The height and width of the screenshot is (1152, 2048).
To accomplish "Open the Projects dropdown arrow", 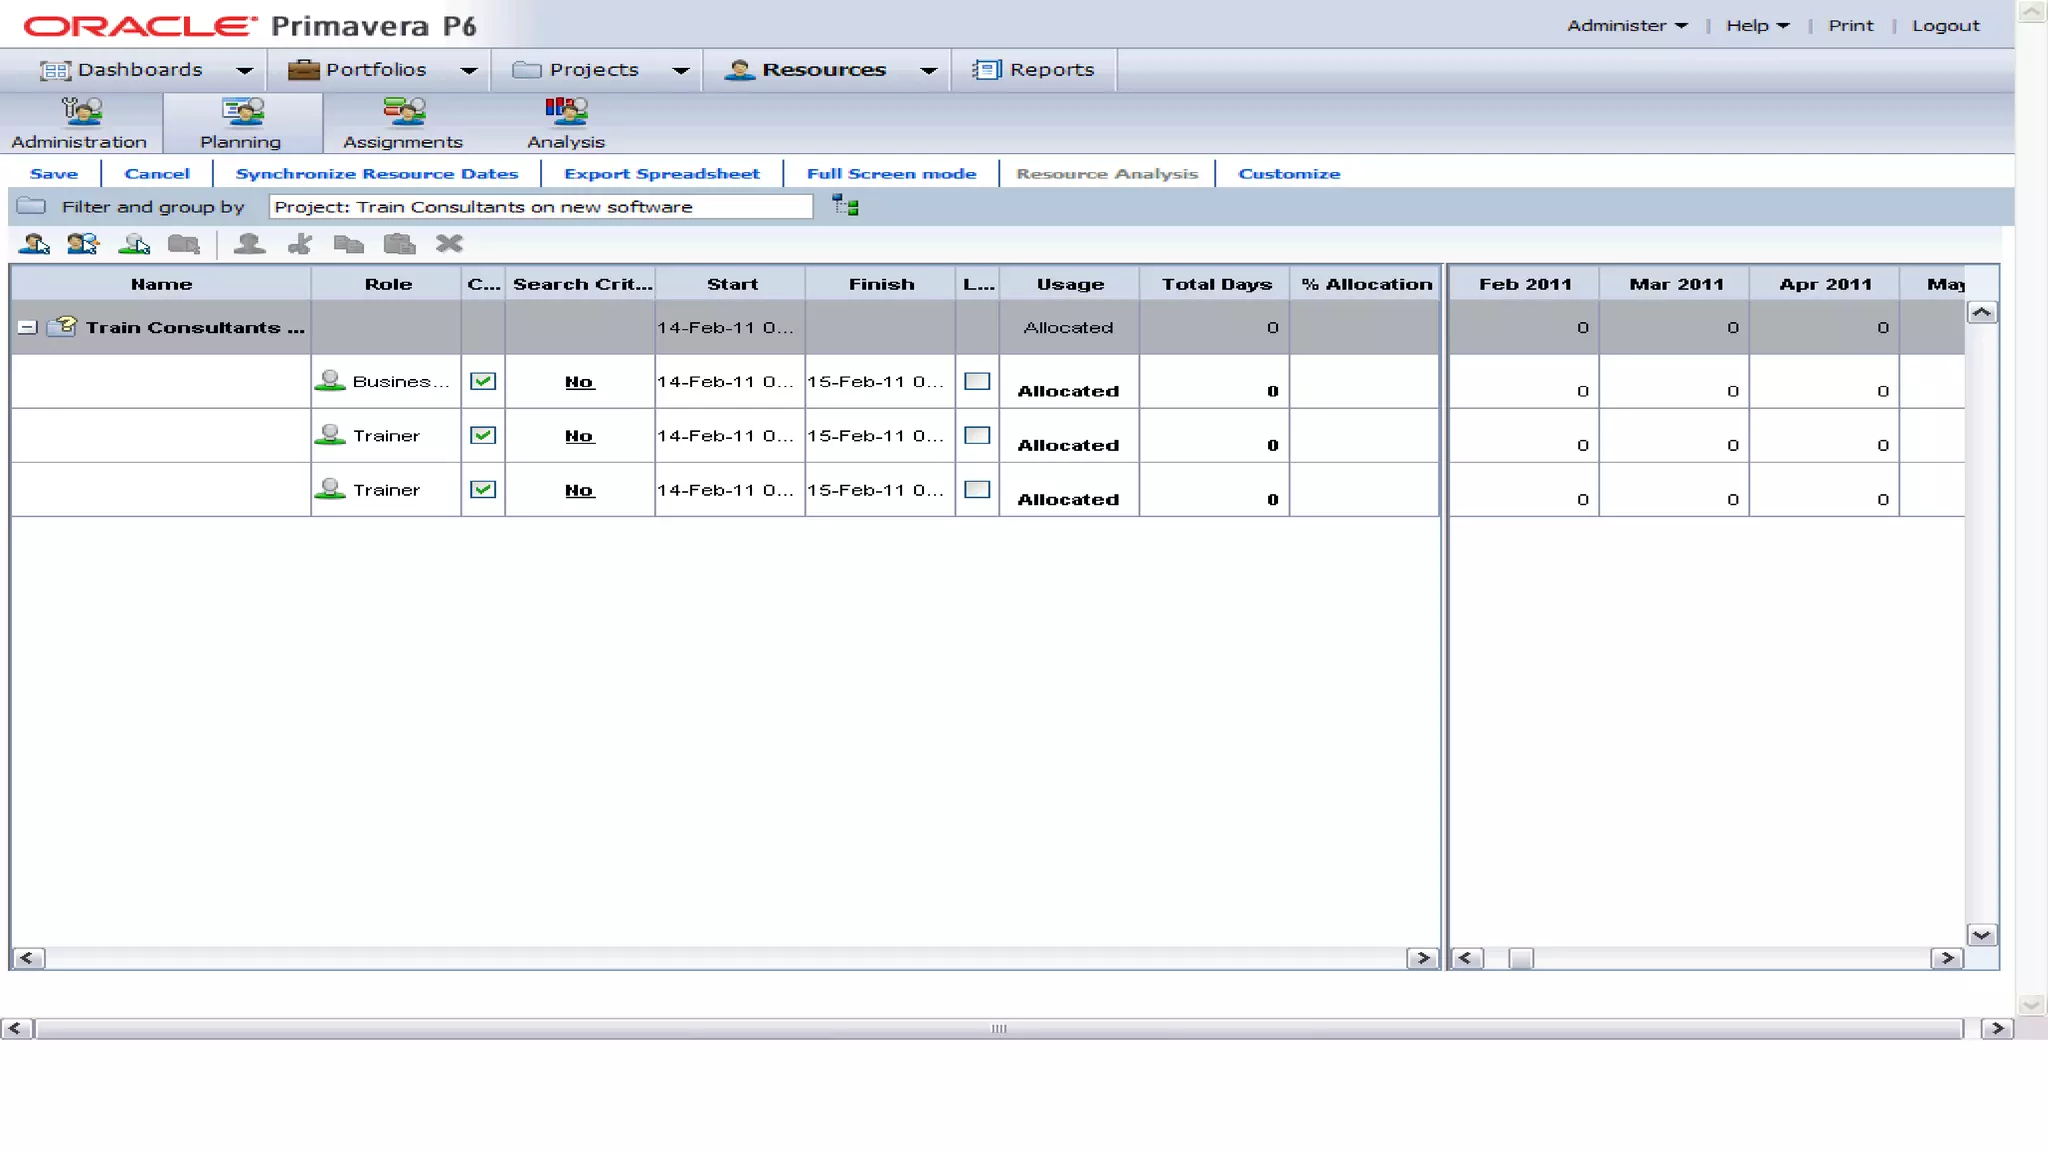I will click(681, 70).
